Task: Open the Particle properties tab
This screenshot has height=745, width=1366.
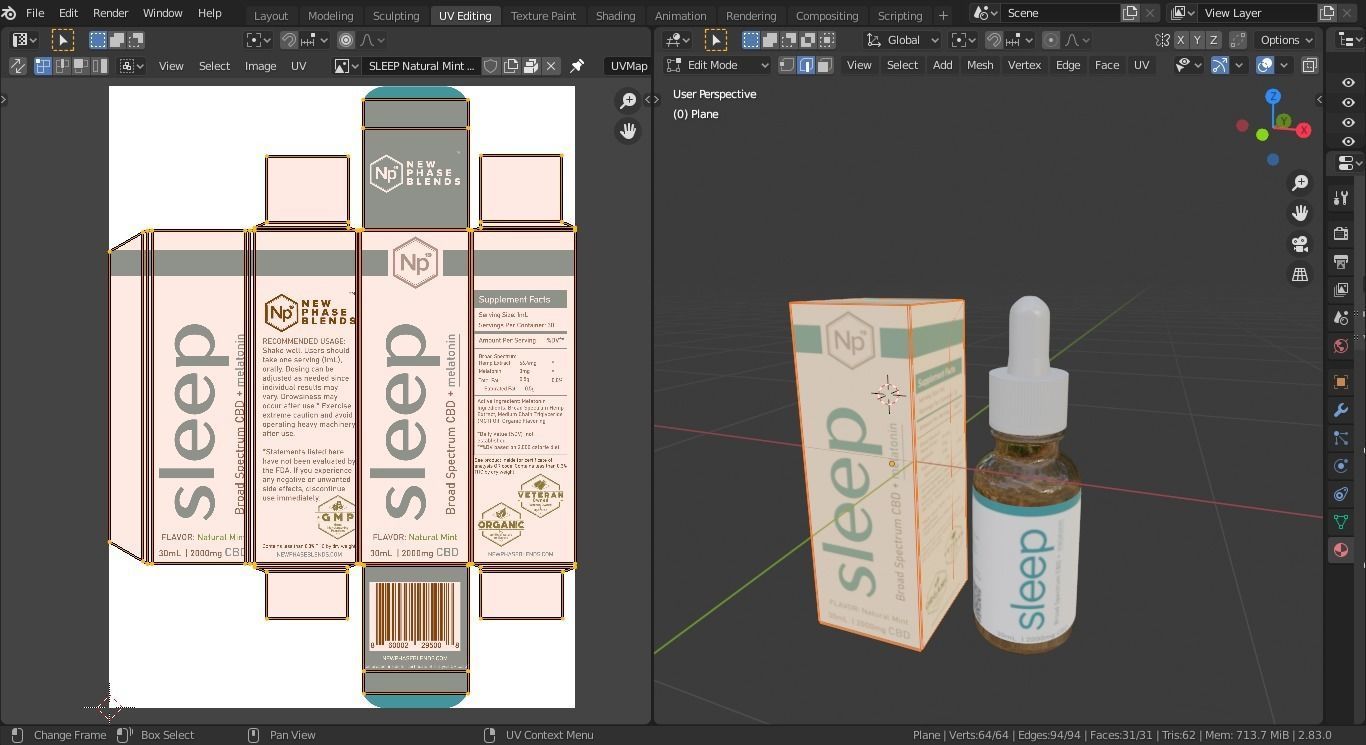Action: [1341, 438]
